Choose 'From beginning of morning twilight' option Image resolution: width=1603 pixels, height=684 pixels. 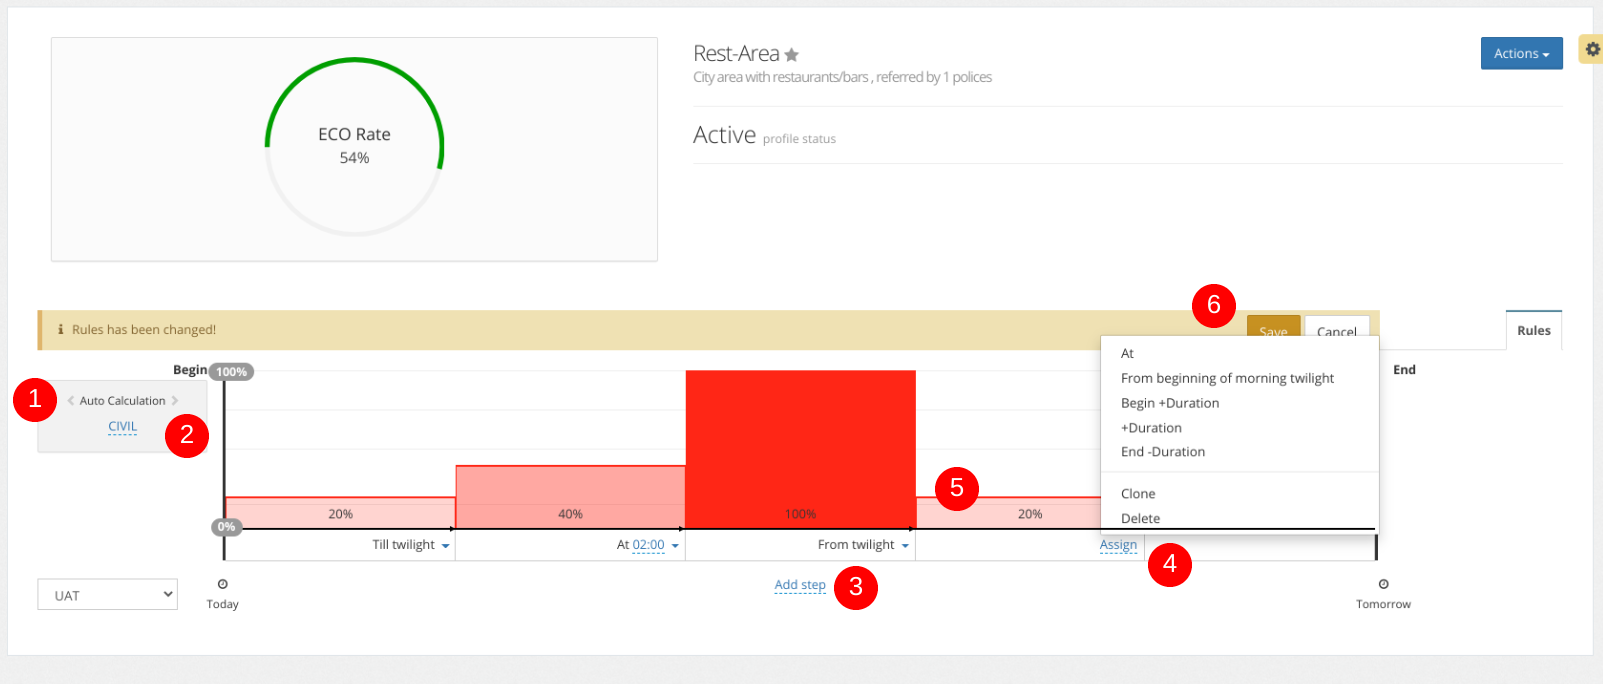coord(1227,378)
